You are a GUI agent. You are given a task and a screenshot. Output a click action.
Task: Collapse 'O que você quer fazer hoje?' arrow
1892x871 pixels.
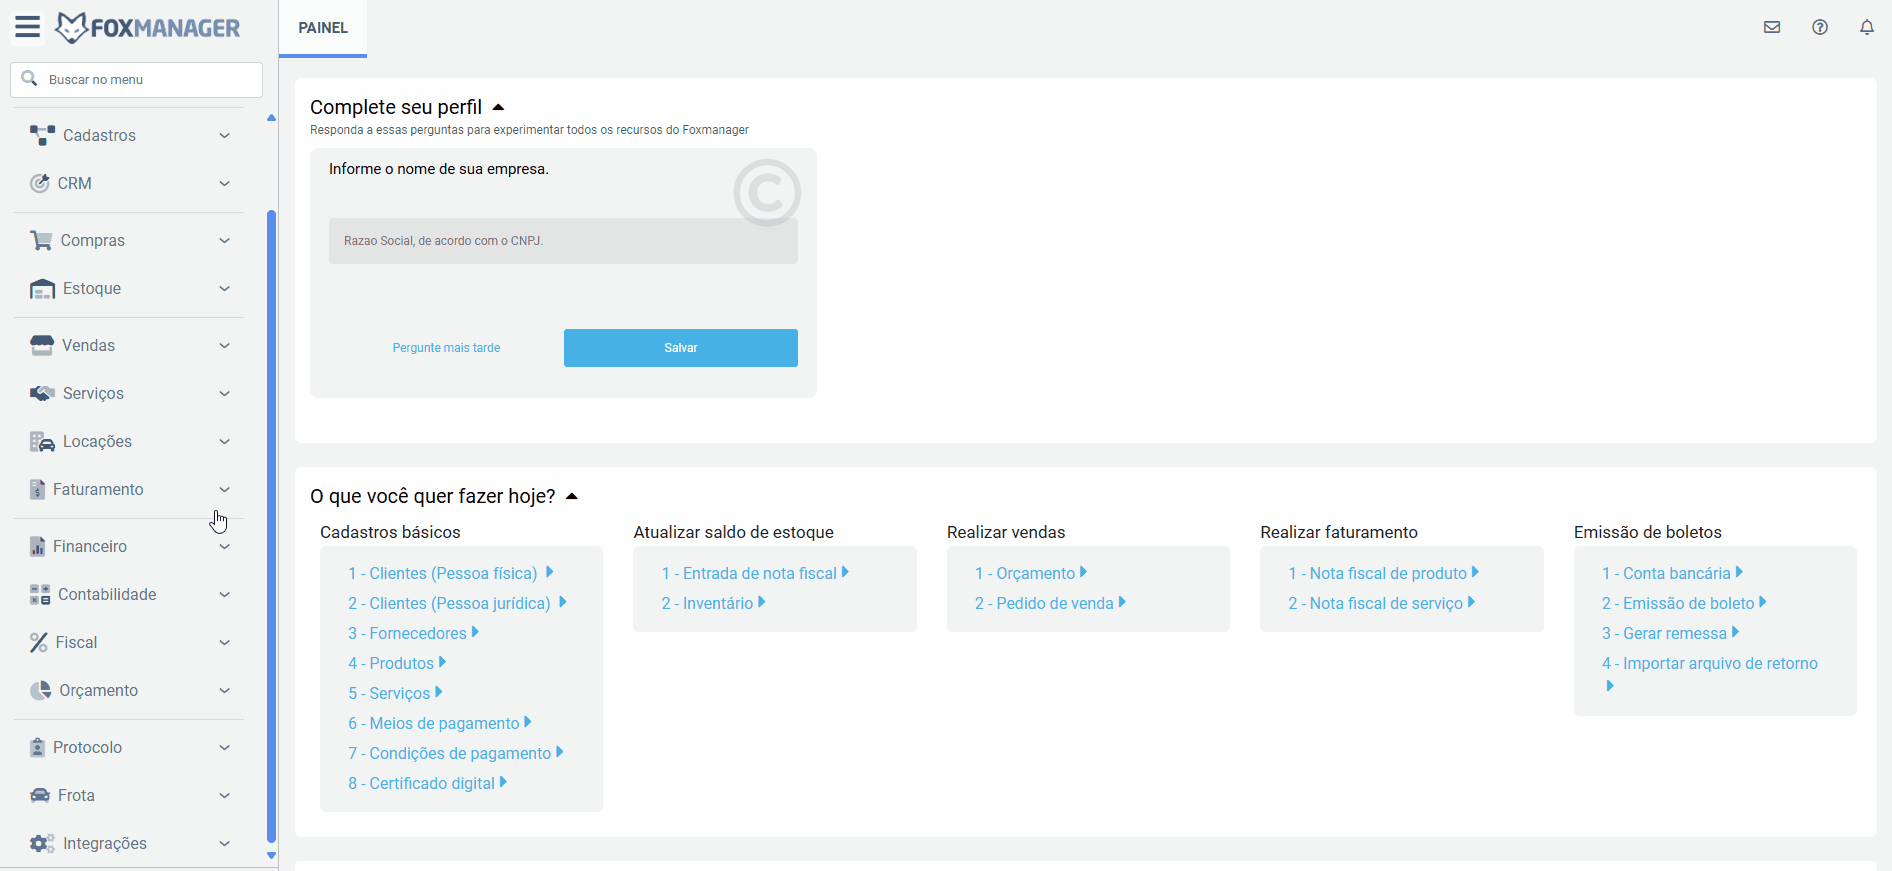(x=572, y=496)
